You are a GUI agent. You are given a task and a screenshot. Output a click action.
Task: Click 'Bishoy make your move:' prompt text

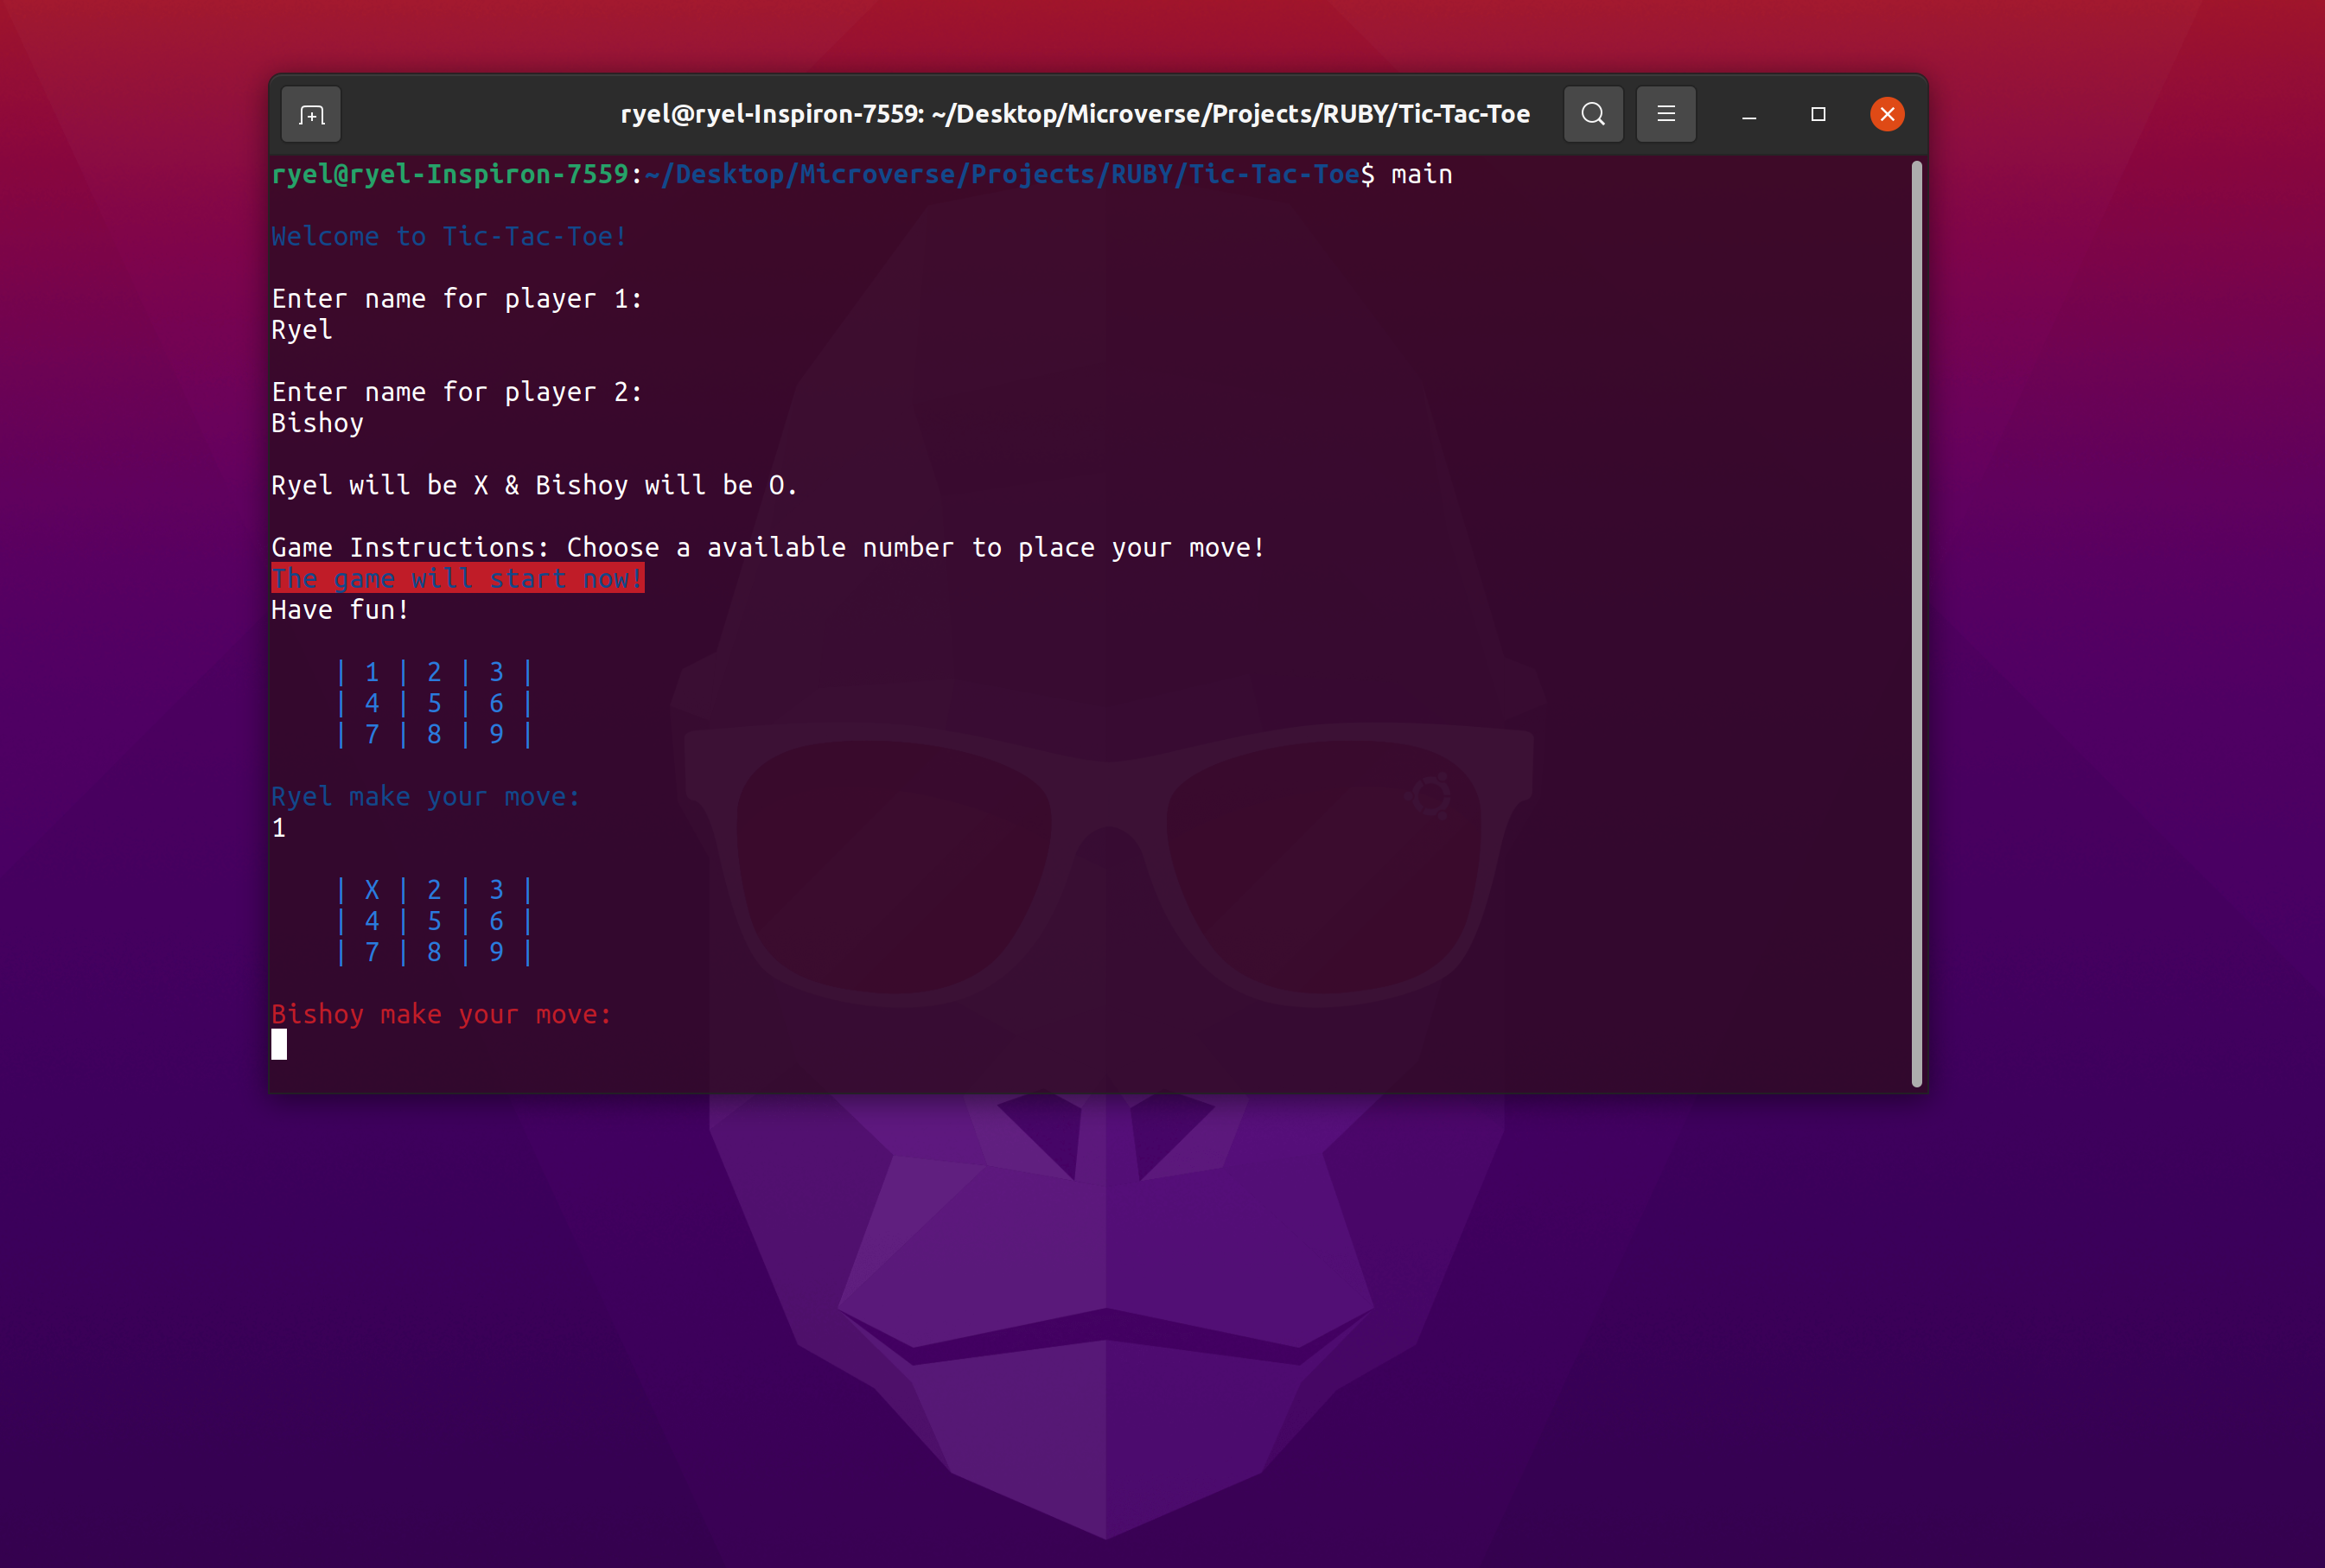point(440,1014)
